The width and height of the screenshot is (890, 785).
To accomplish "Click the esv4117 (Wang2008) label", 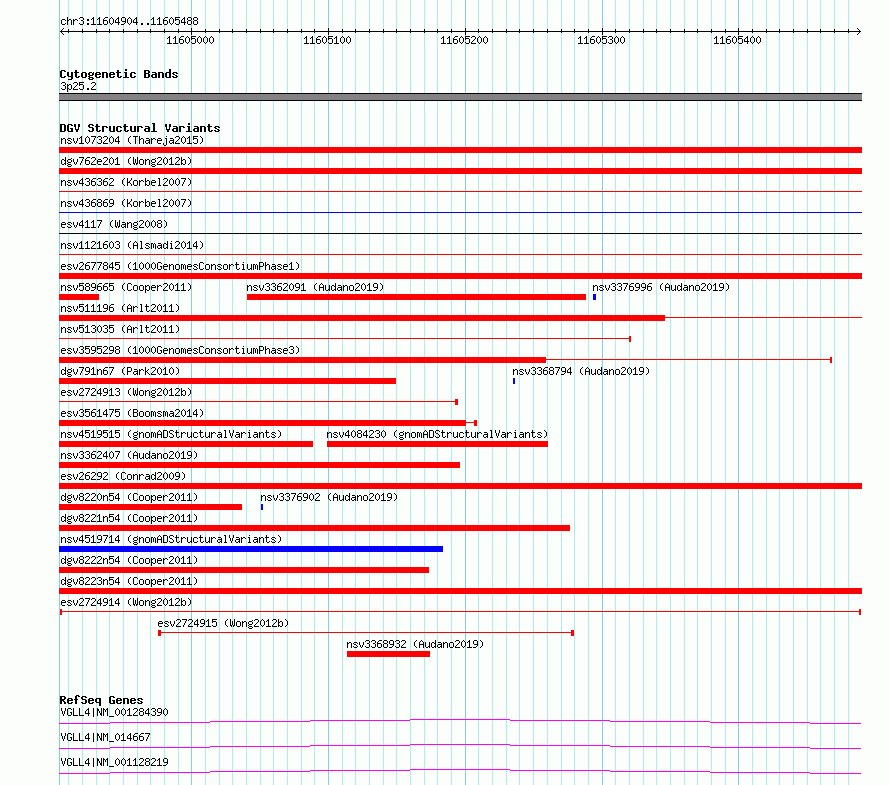I will coord(114,224).
